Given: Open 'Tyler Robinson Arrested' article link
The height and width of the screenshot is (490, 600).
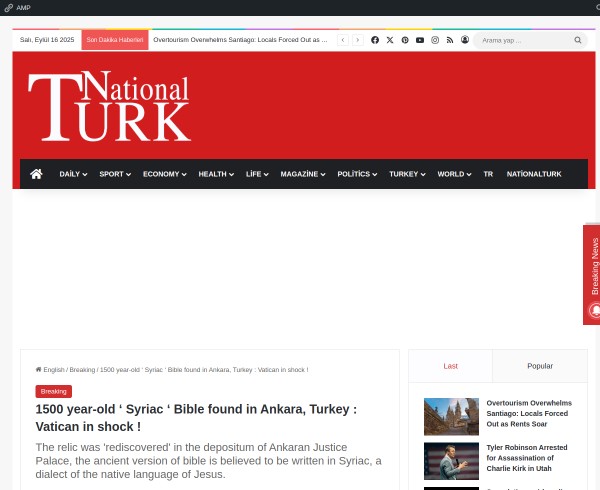Looking at the screenshot, I should coord(527,458).
